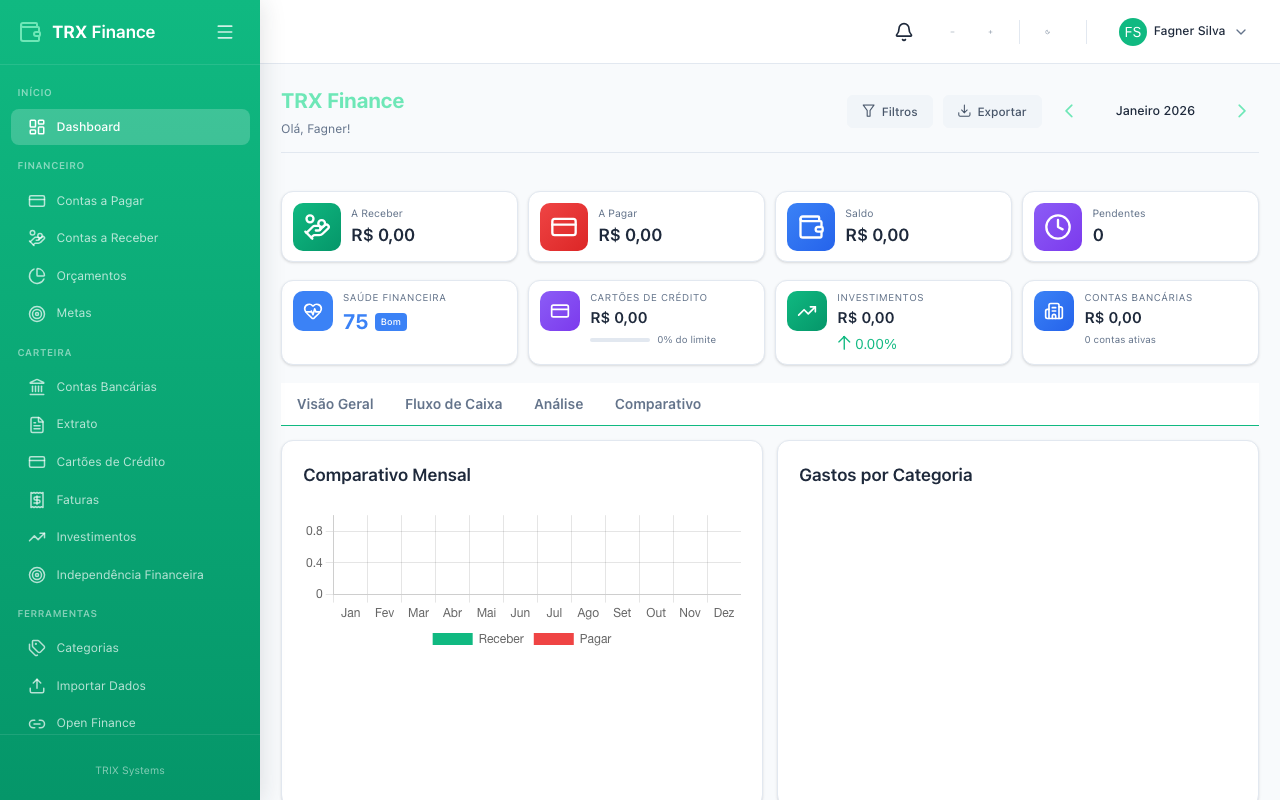
Task: Click the credit card limit progress bar
Action: pyautogui.click(x=620, y=340)
